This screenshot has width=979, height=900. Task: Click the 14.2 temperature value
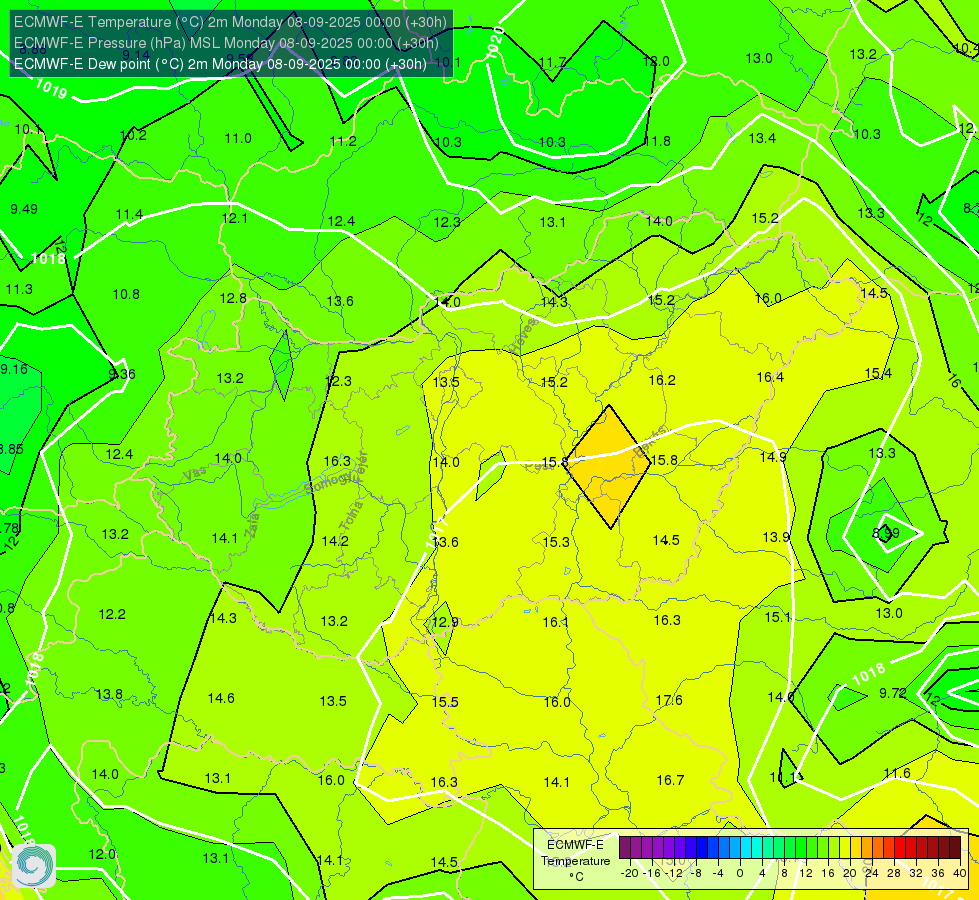tap(335, 541)
